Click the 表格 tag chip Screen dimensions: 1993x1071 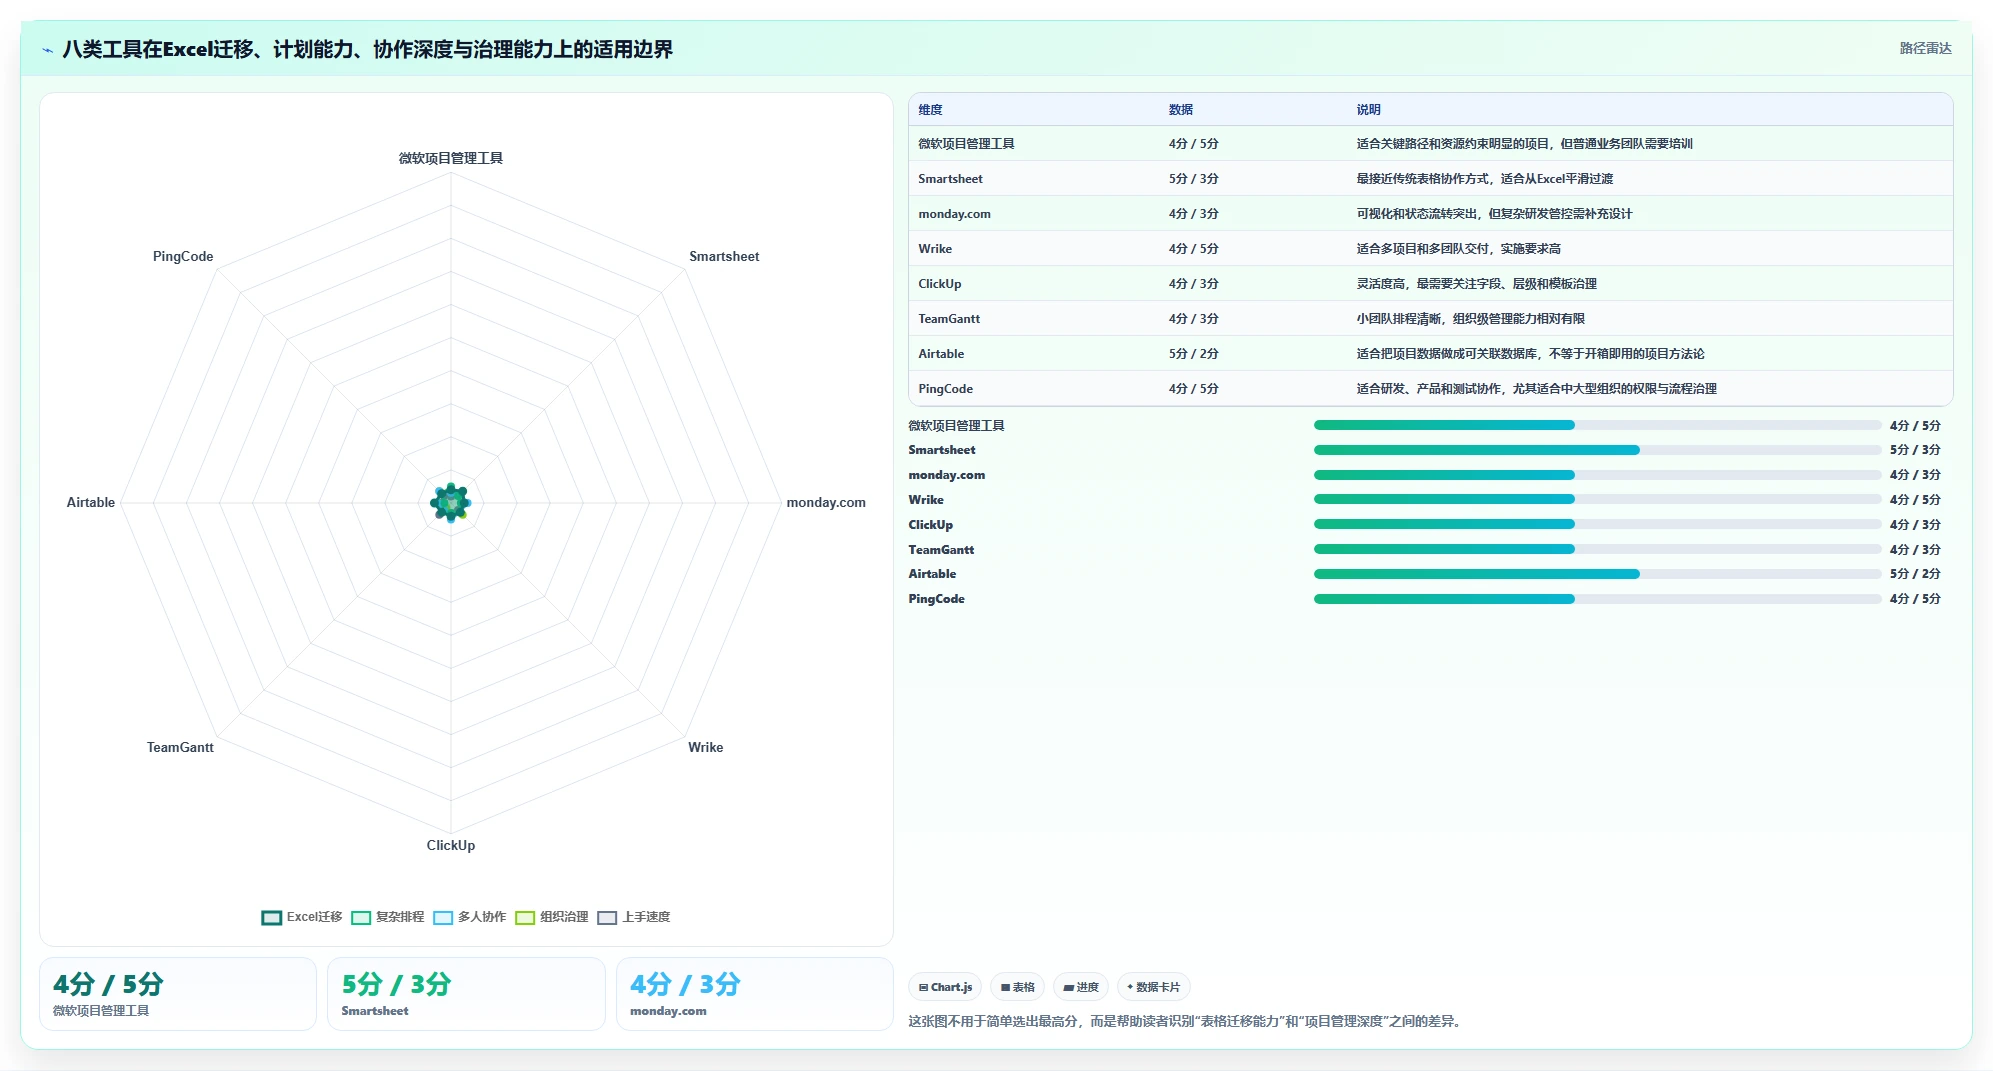(x=1018, y=987)
